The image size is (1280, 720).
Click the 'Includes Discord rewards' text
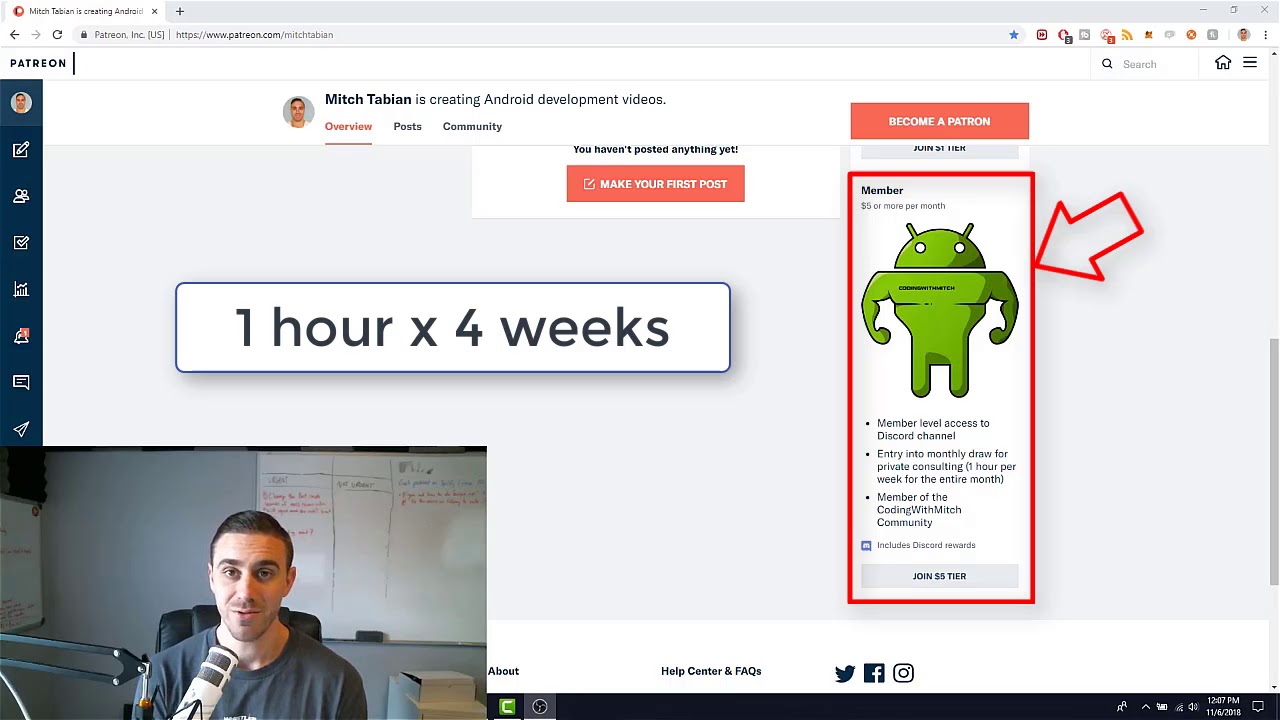click(926, 545)
